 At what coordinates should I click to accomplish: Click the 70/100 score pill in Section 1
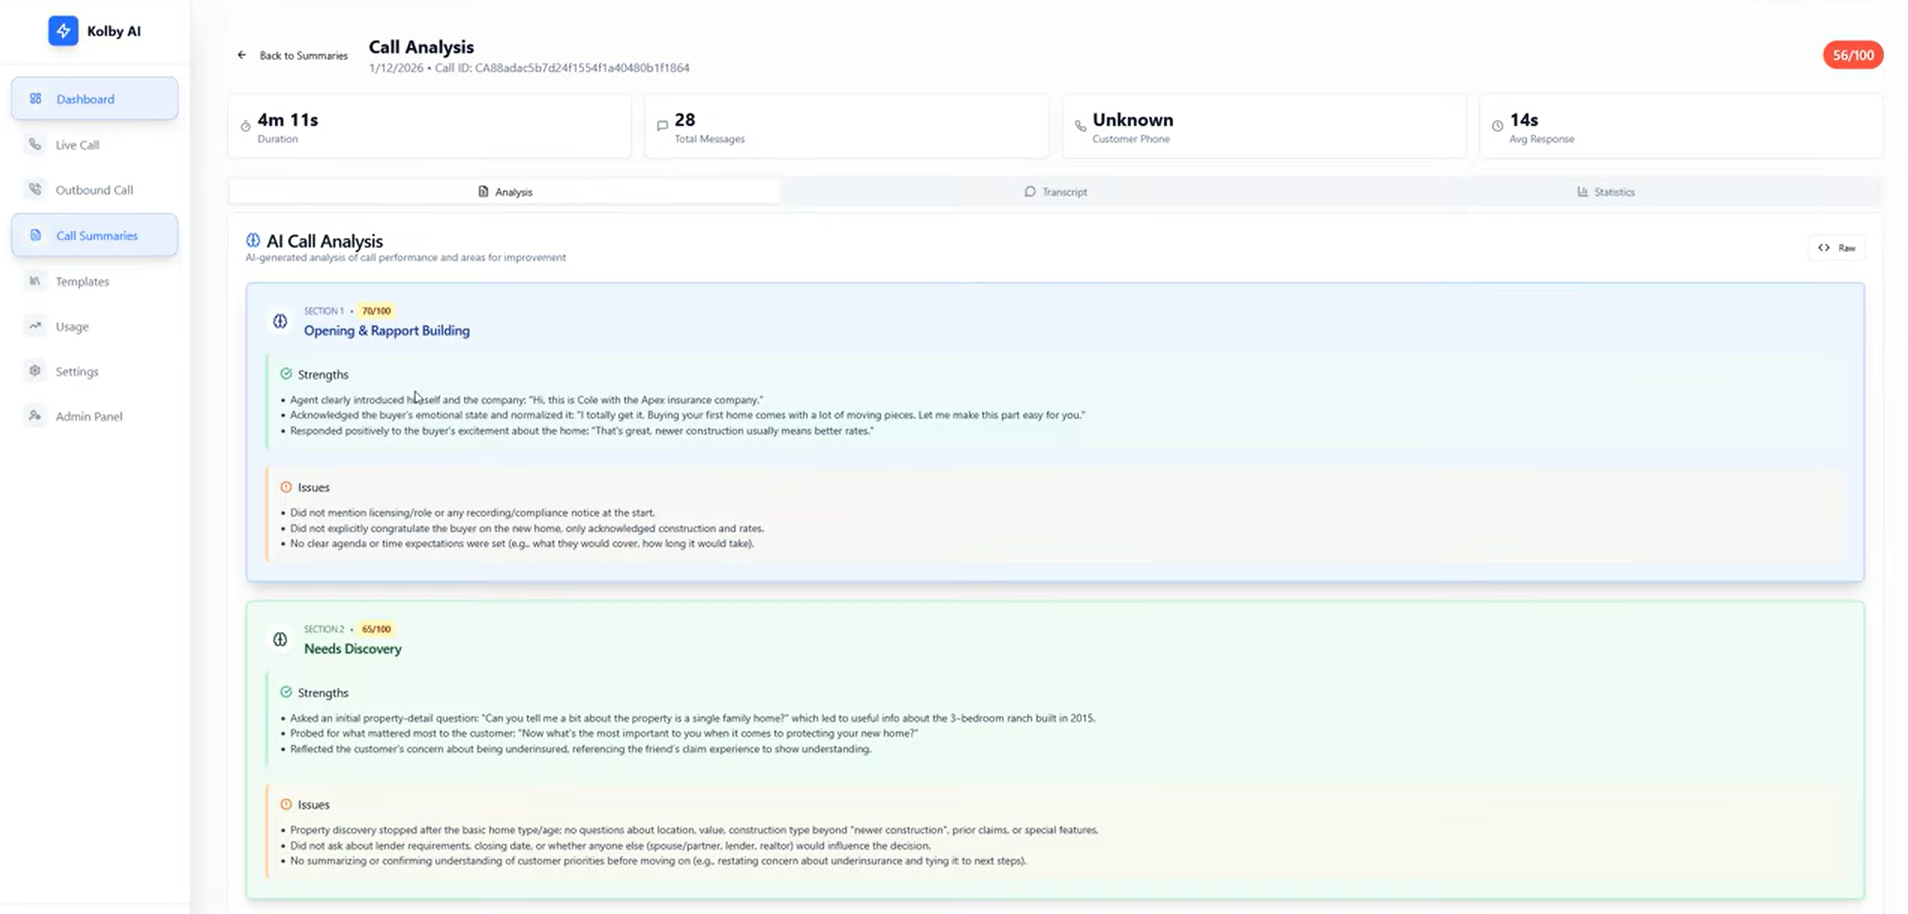point(376,311)
